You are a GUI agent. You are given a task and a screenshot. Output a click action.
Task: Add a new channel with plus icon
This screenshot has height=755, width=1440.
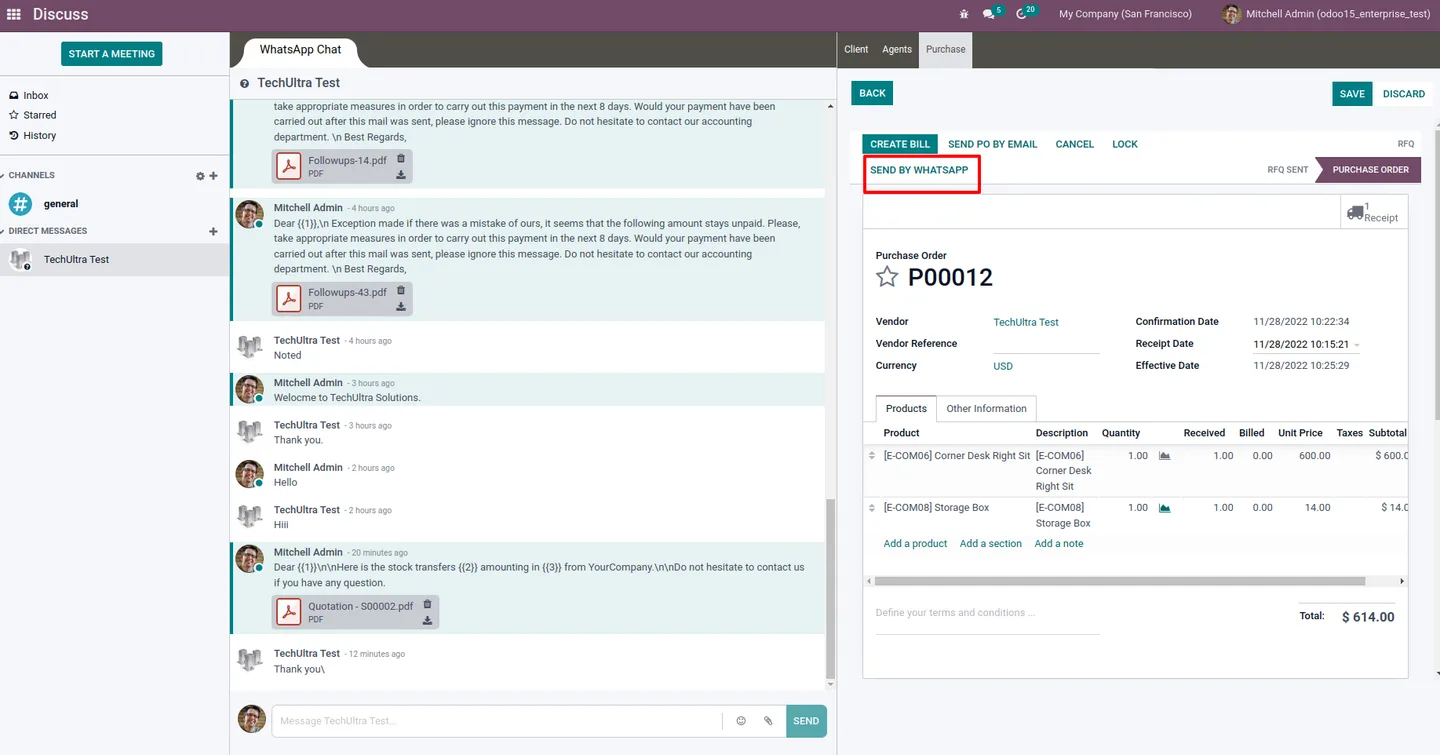(x=213, y=176)
